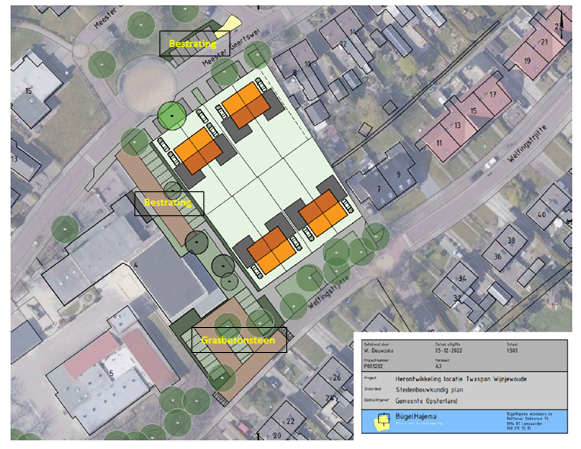Click the round turning circle on Meester Geertswei
Viewport: 581px width, 449px height.
(x=147, y=85)
